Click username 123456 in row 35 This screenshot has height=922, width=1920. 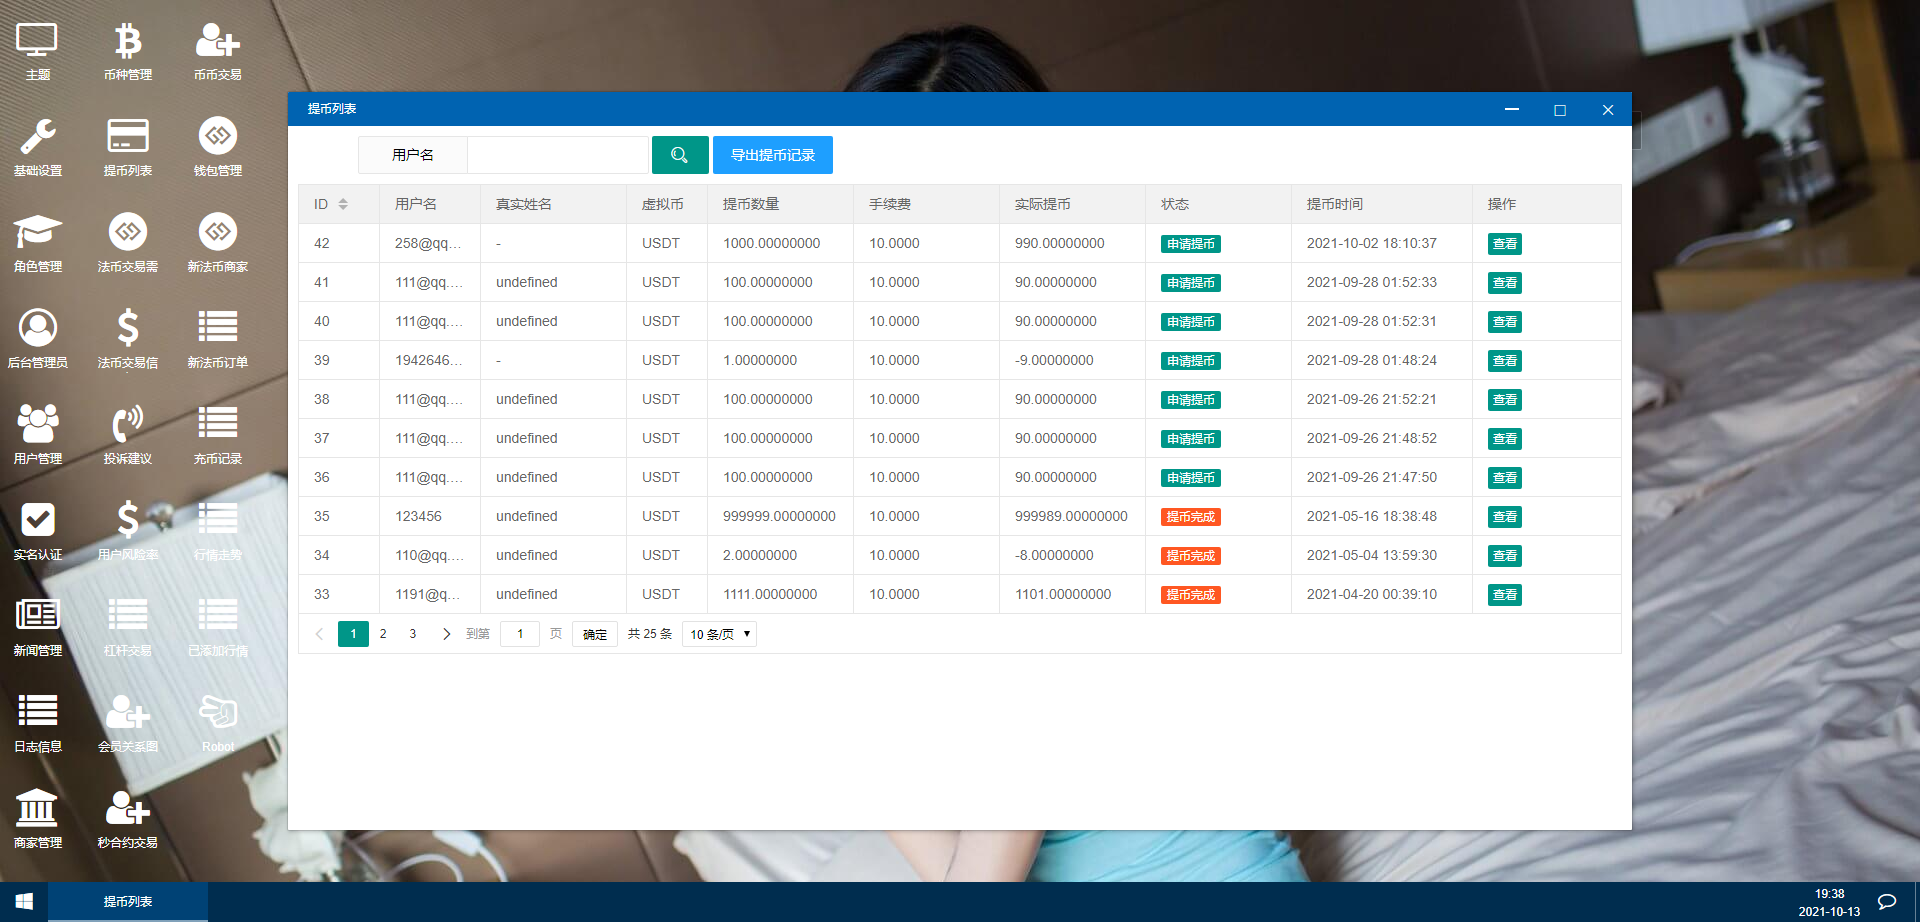pos(418,516)
